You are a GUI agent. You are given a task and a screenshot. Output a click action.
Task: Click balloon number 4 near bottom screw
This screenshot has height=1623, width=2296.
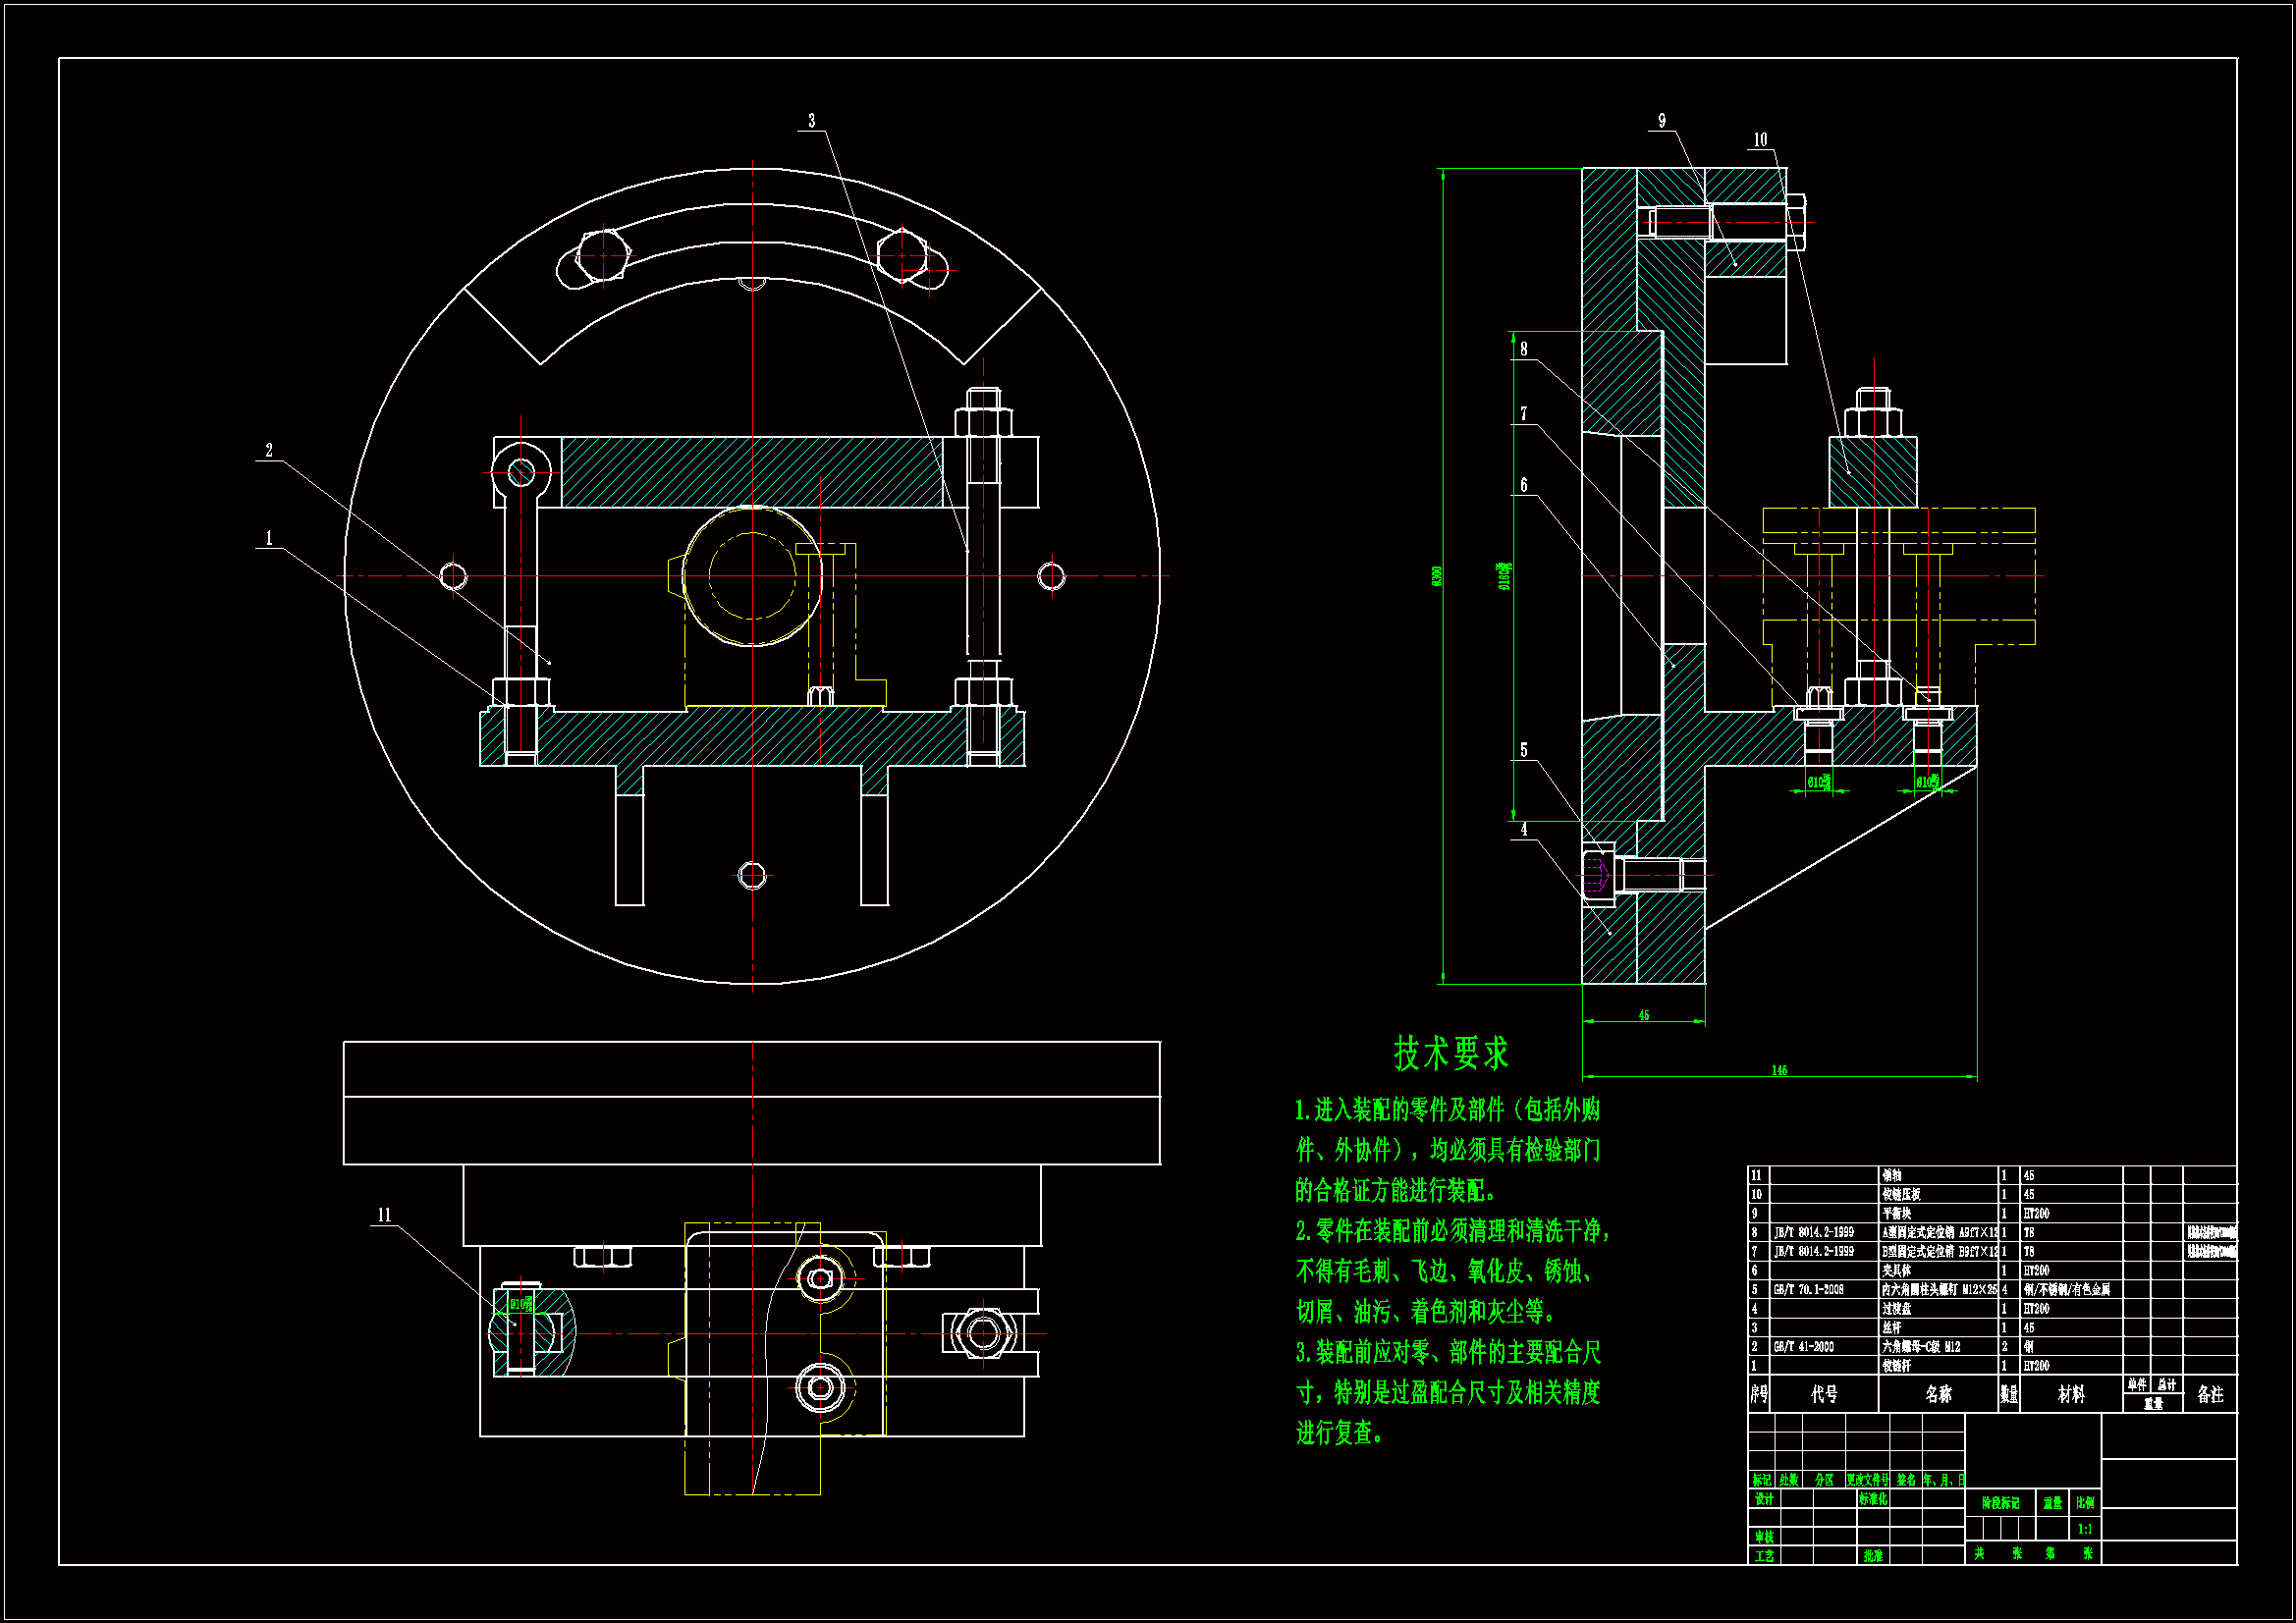pos(1524,830)
